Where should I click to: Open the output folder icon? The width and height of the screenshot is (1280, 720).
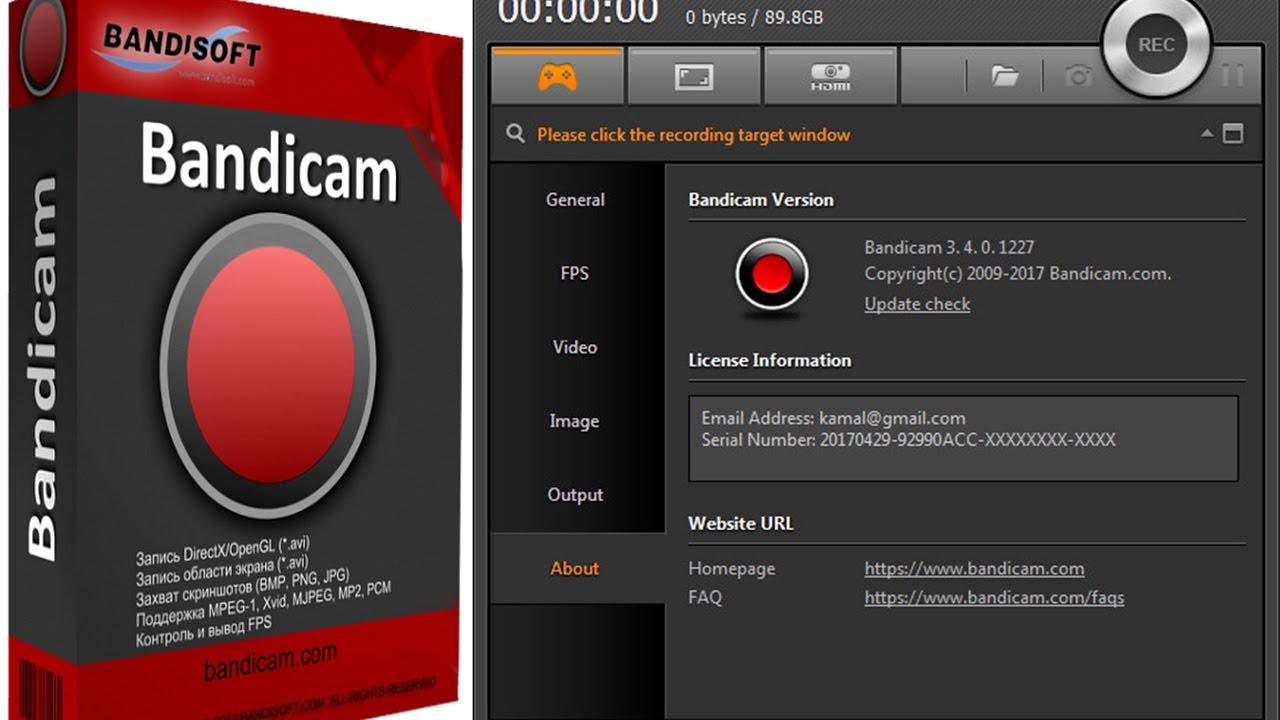pyautogui.click(x=1004, y=76)
